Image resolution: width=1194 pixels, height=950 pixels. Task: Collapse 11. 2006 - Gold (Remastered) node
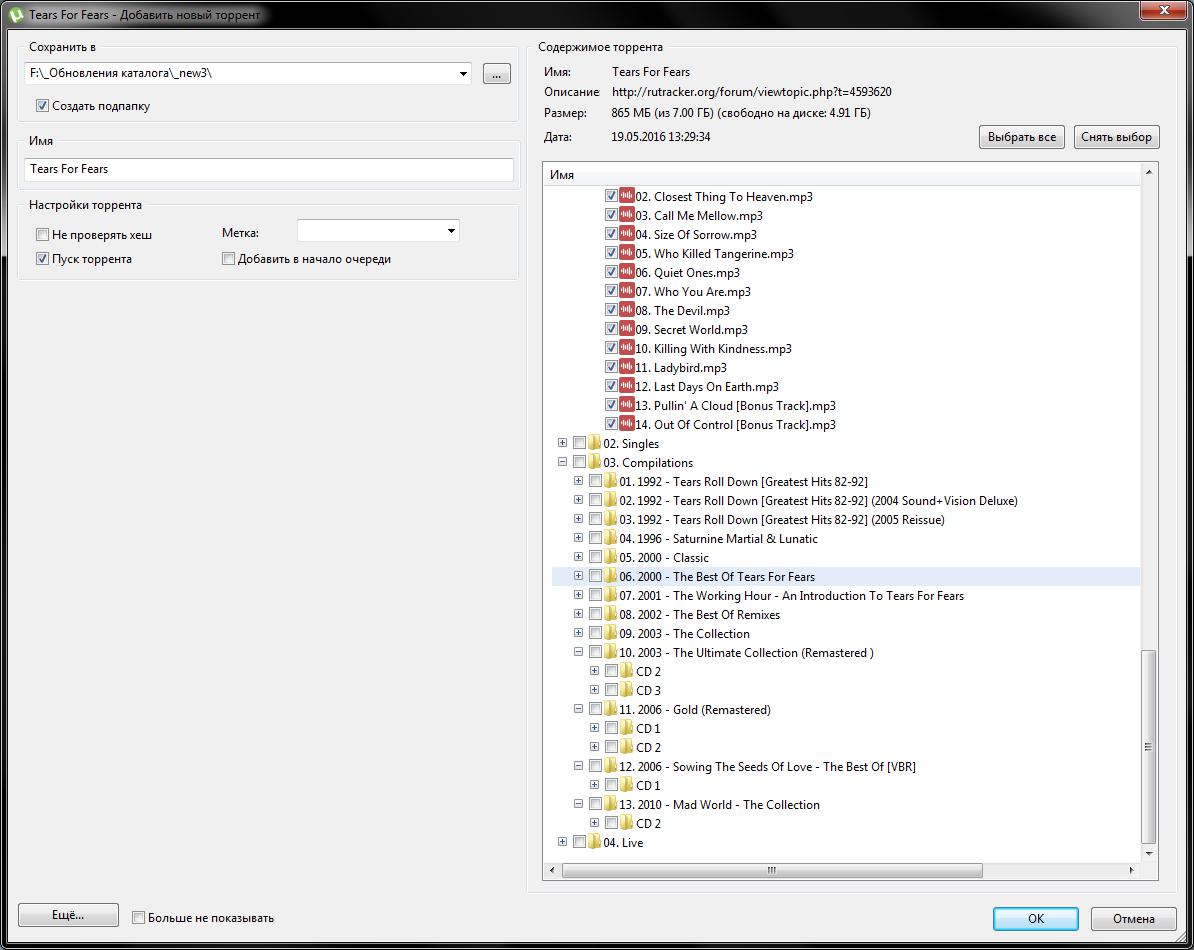[578, 709]
